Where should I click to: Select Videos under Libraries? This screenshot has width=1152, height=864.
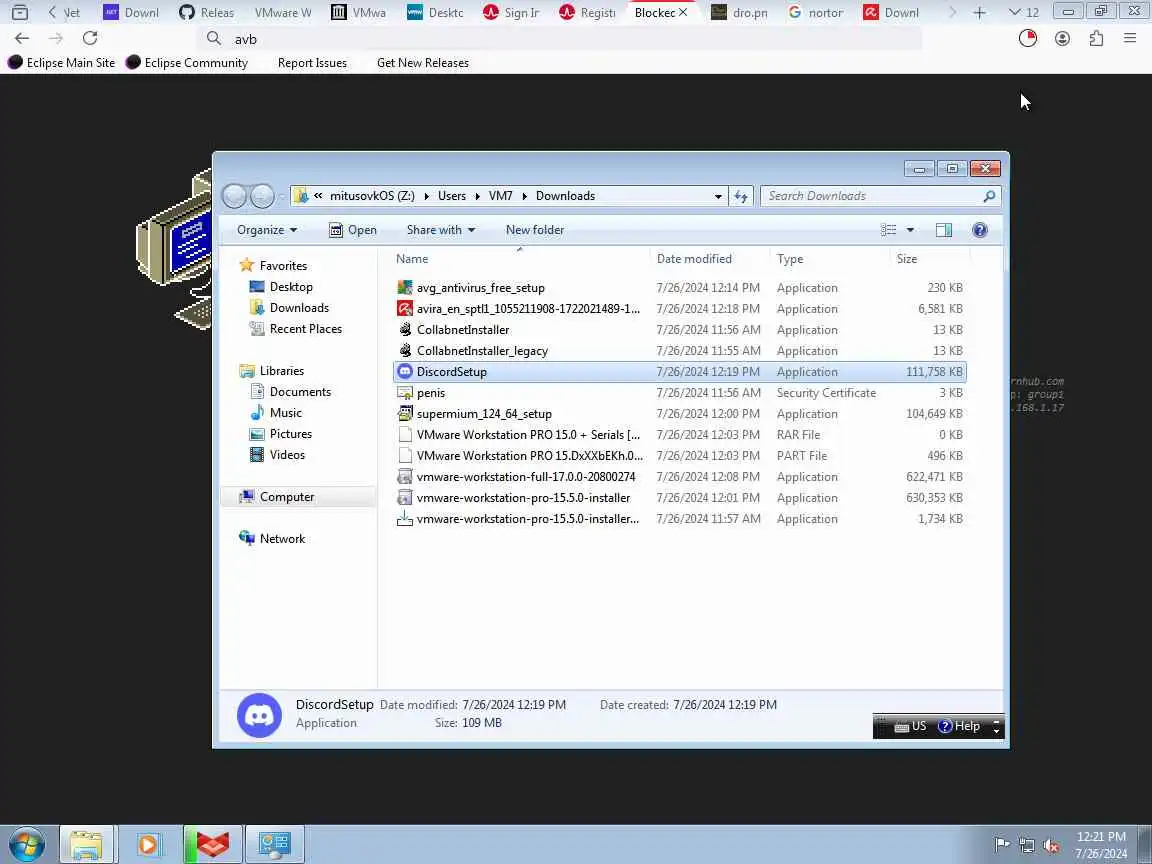[x=278, y=455]
